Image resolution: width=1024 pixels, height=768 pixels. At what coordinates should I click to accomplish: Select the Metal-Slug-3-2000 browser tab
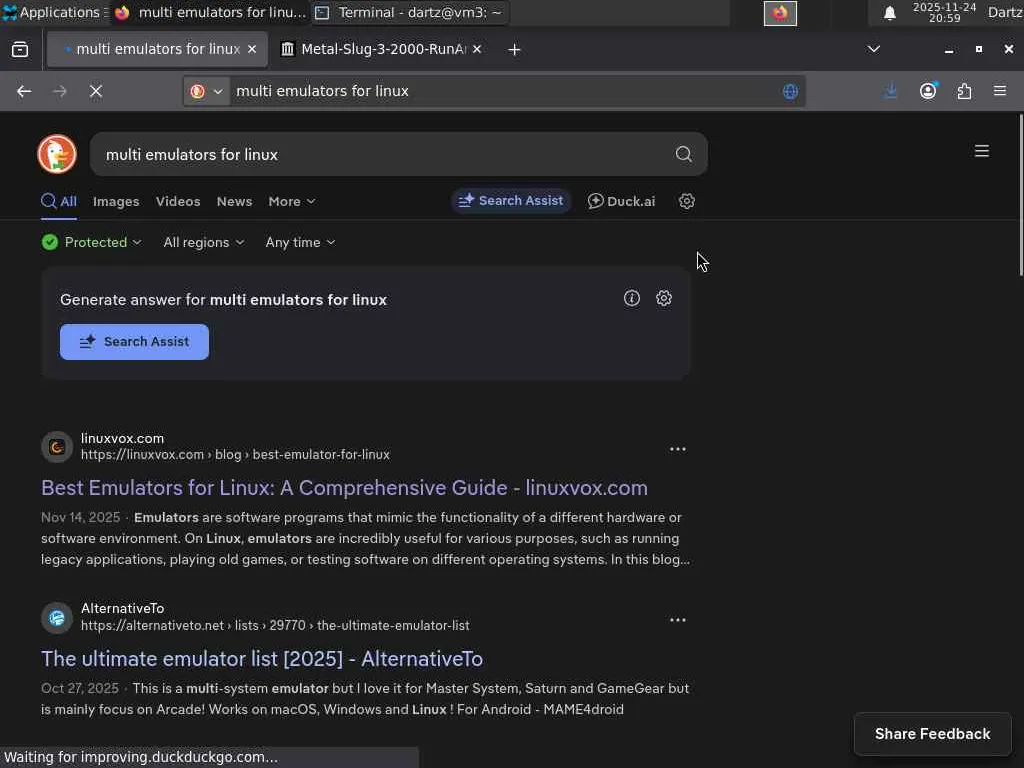coord(381,50)
